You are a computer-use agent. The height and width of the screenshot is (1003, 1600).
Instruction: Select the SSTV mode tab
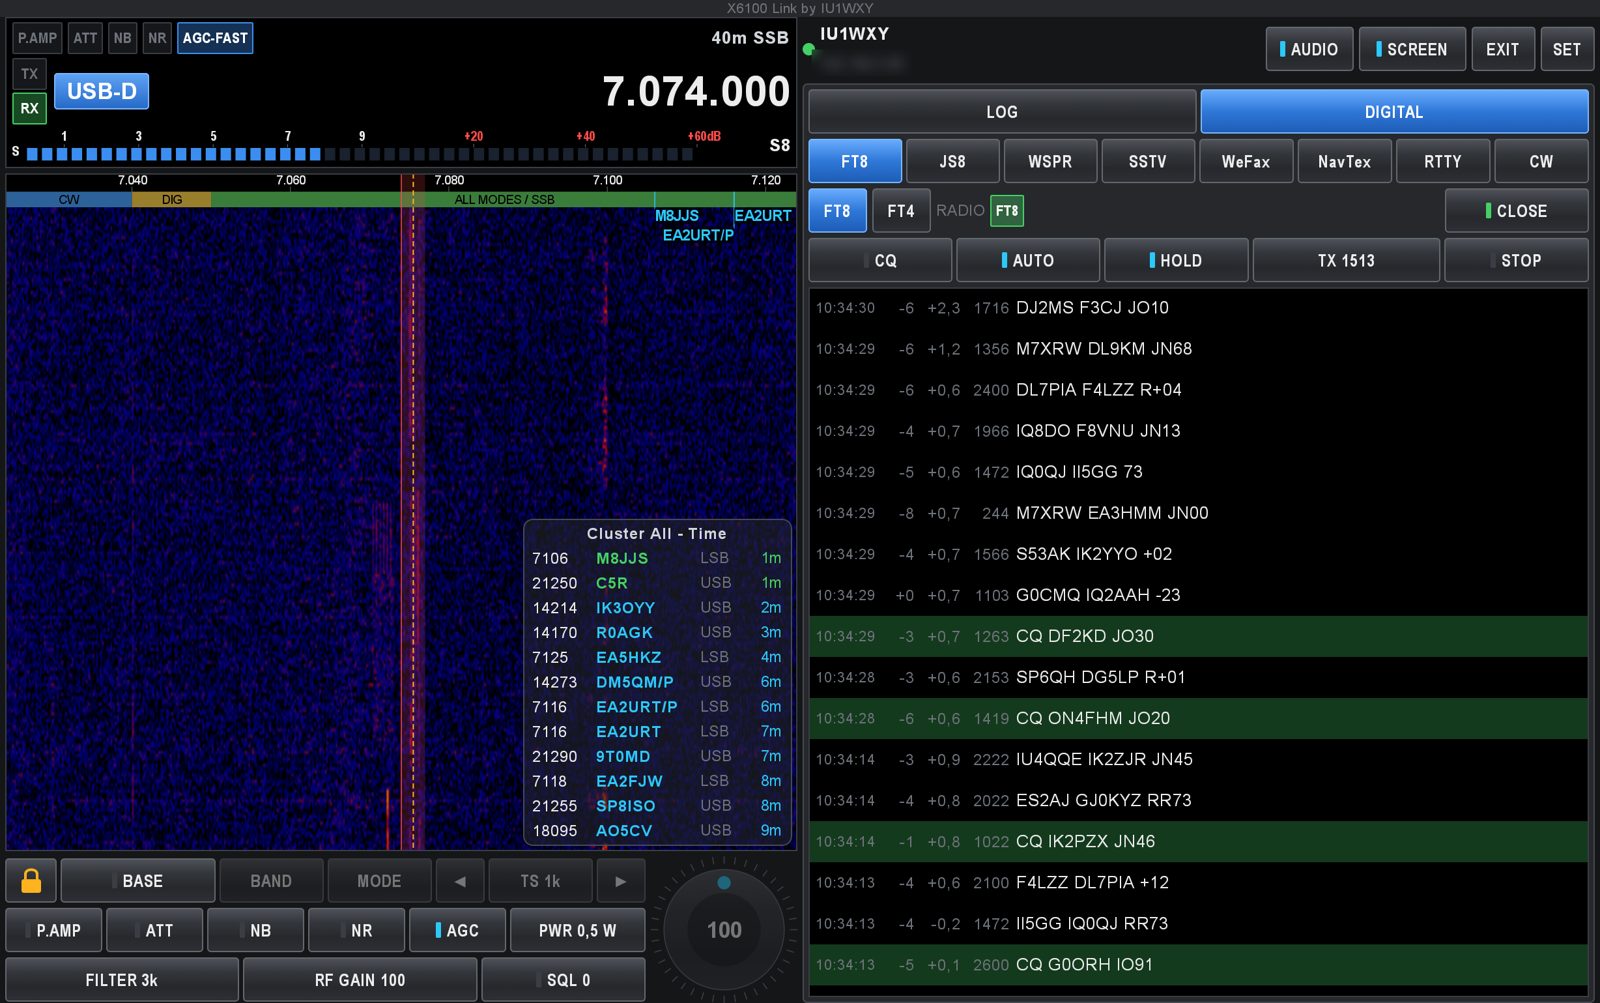[1148, 161]
